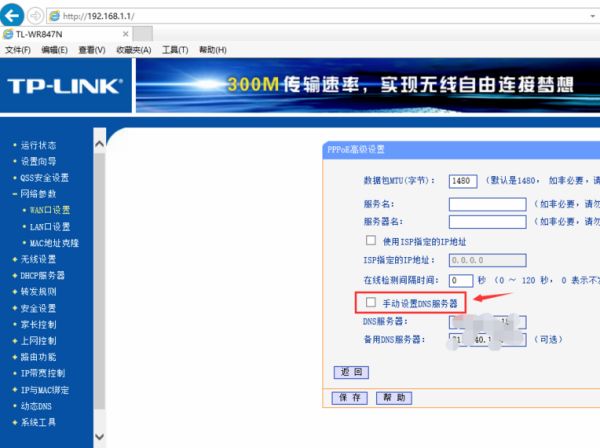This screenshot has height=448, width=600.
Task: Click the sidebar scroll up arrow
Action: pos(98,144)
